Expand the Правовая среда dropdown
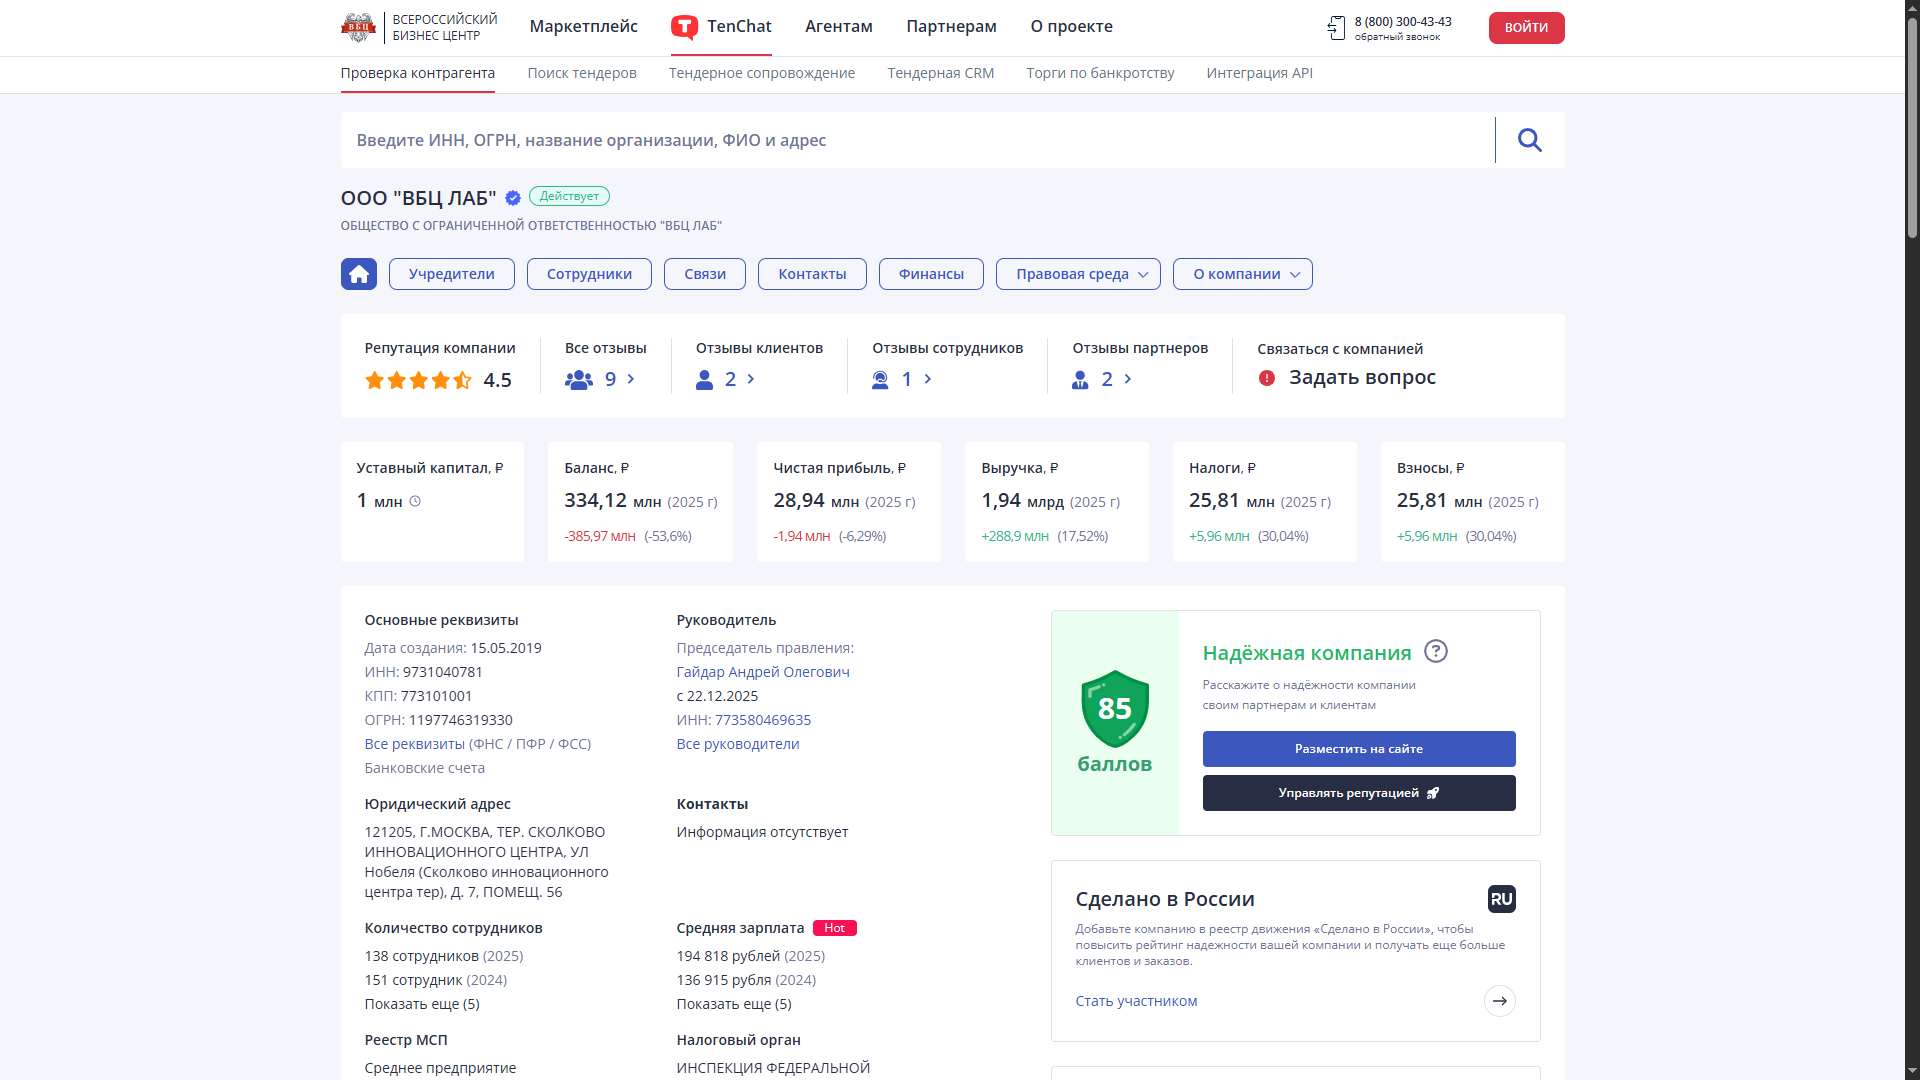 [1078, 274]
